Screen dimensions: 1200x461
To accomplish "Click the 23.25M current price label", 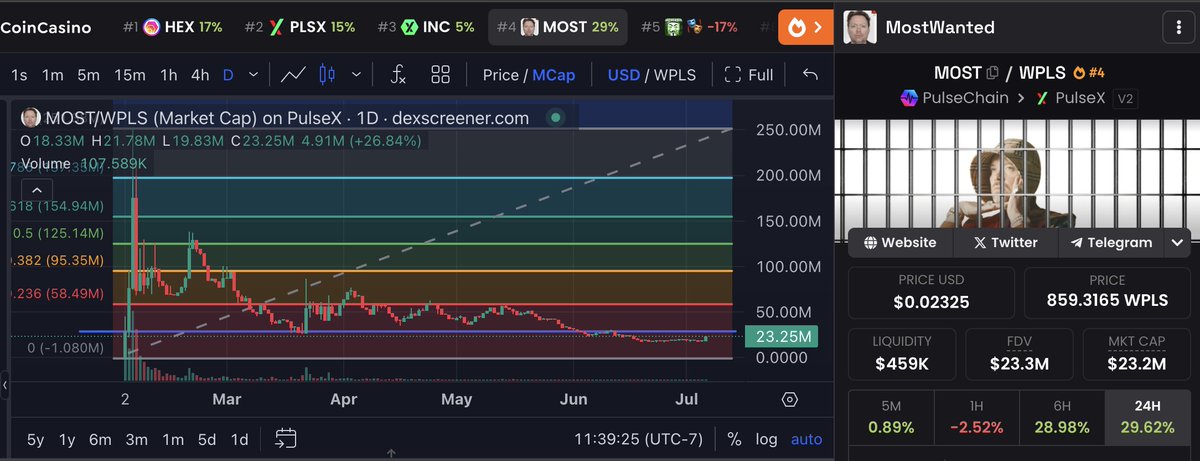I will 780,337.
